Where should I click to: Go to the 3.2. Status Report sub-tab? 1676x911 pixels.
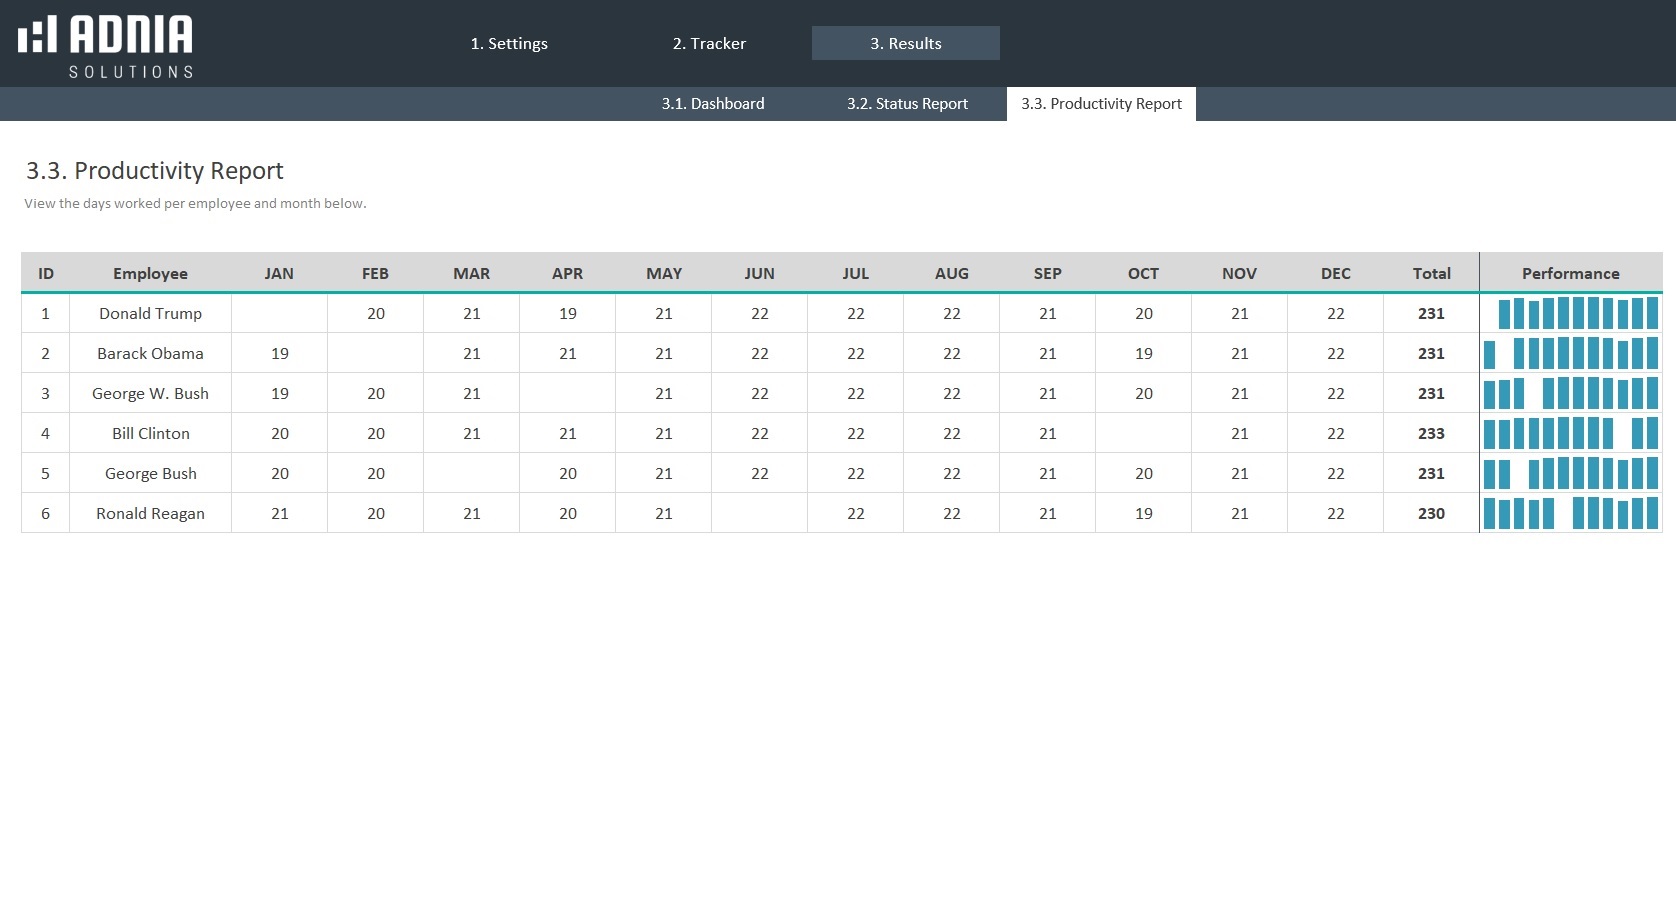907,104
